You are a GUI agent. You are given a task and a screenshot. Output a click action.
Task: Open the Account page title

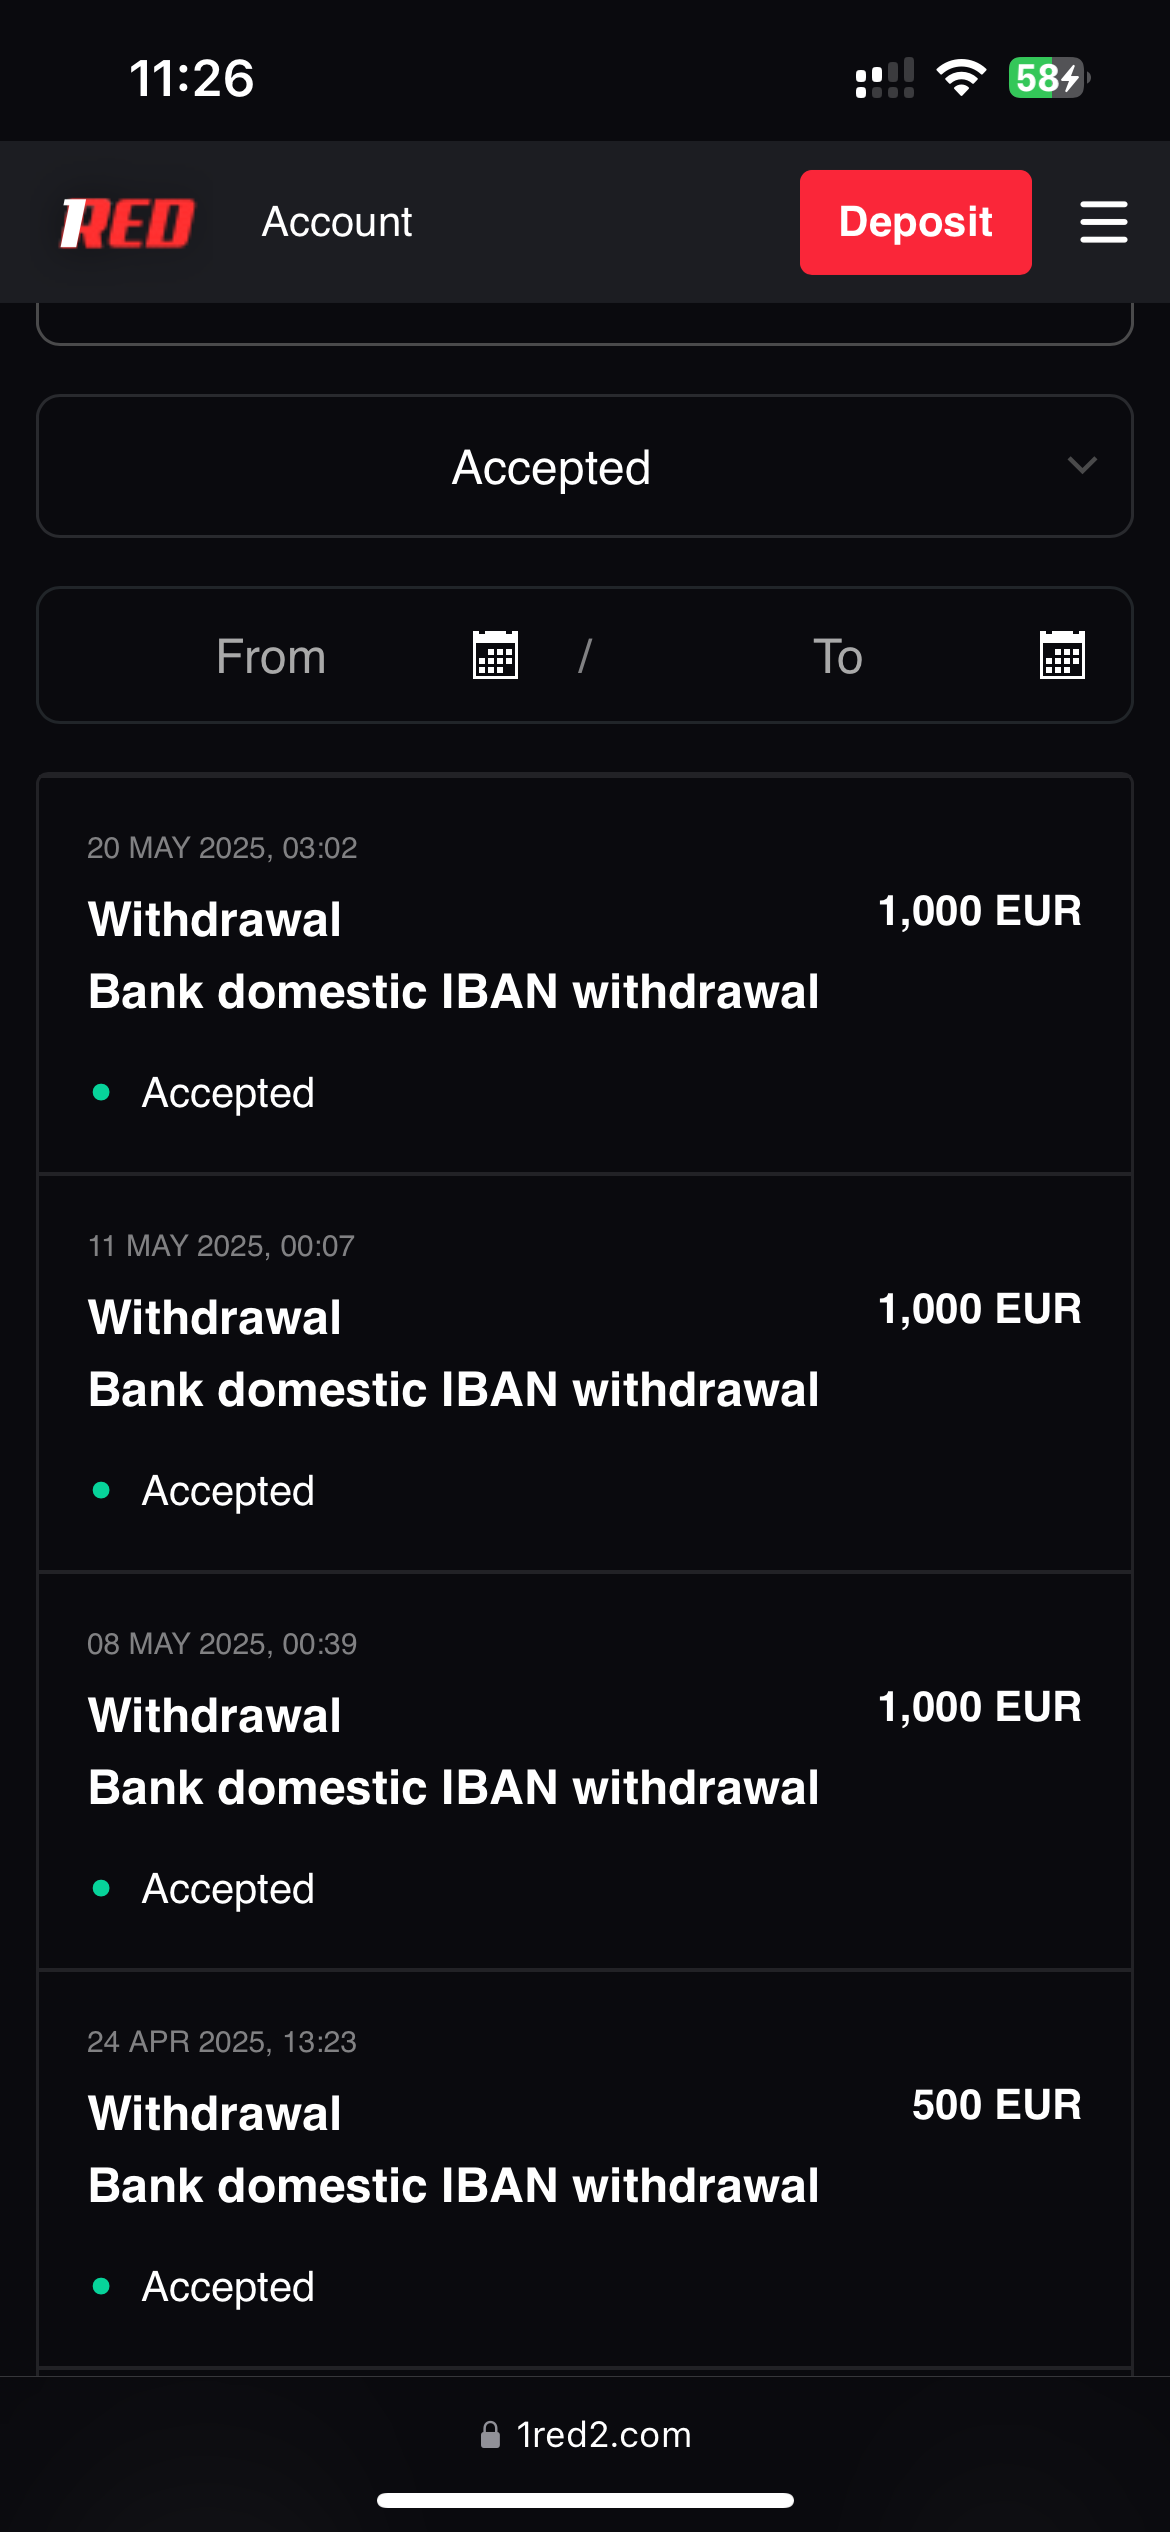coord(337,222)
